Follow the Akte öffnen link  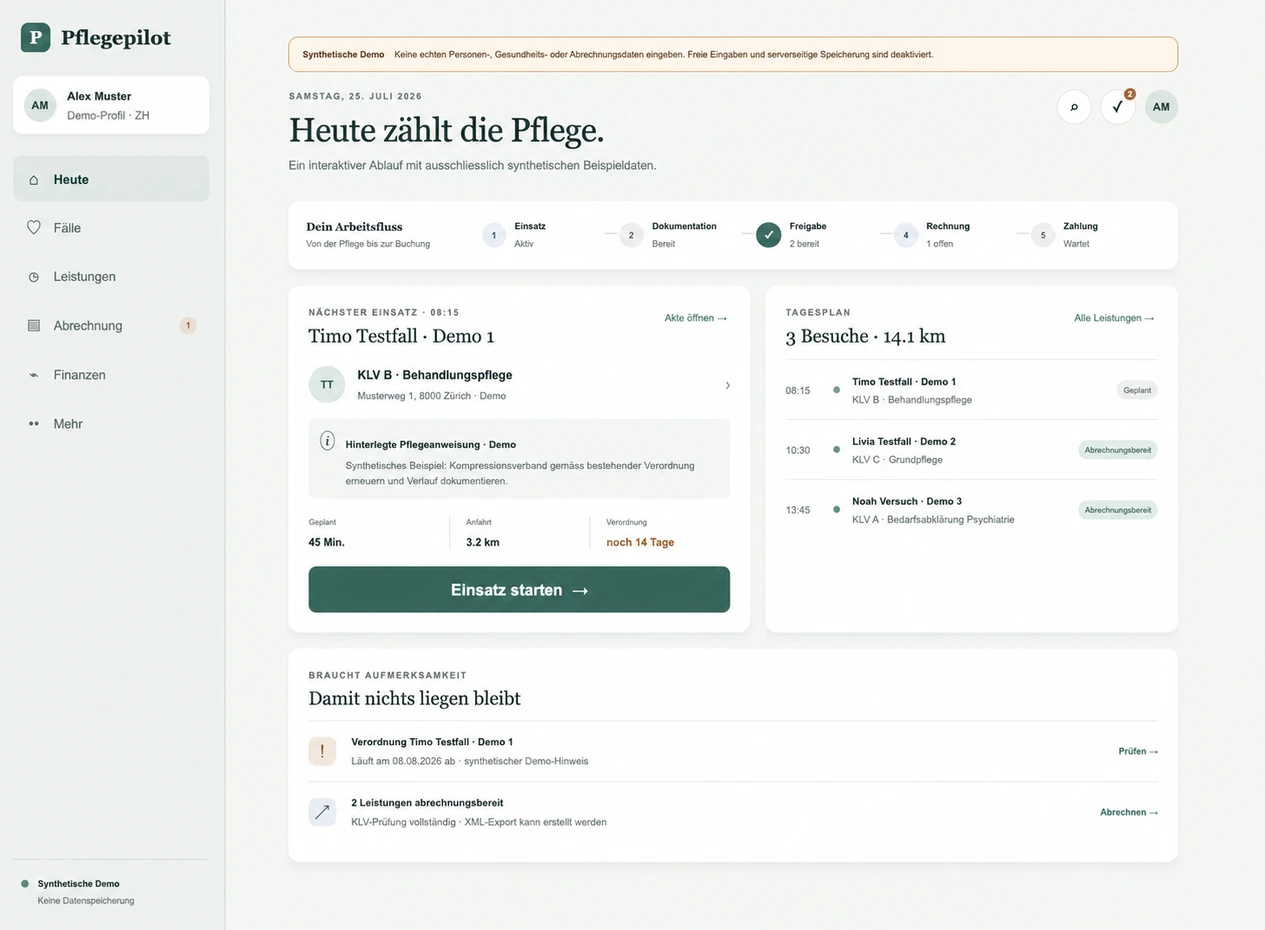click(x=696, y=318)
